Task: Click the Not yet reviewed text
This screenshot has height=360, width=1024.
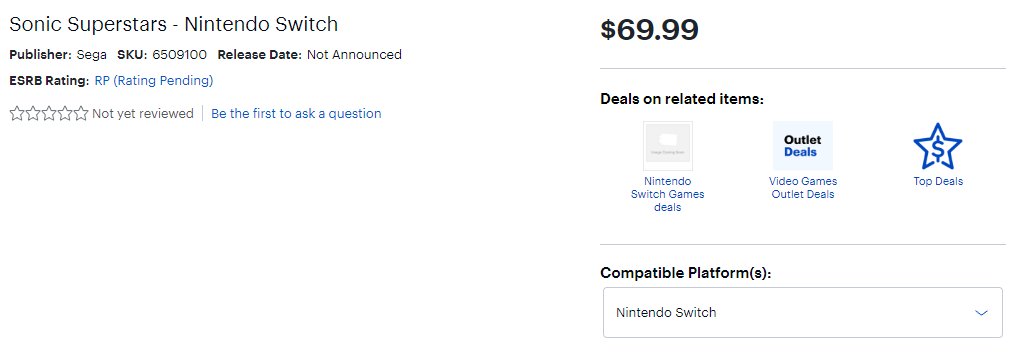Action: point(143,114)
